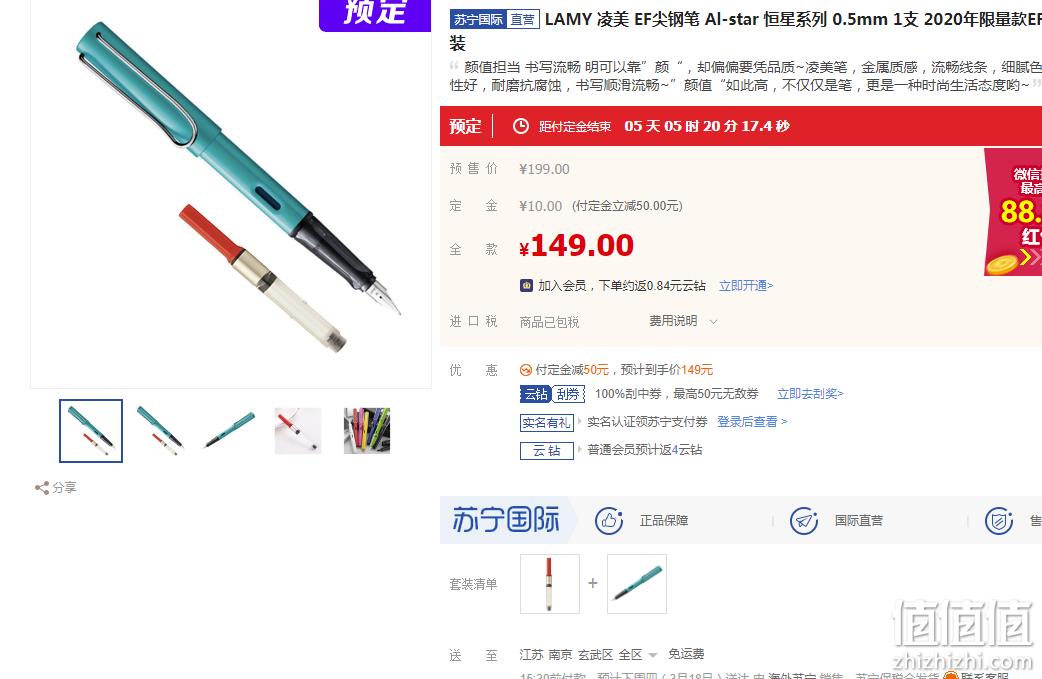Click the teal pen item in 套装清单

pyautogui.click(x=637, y=584)
